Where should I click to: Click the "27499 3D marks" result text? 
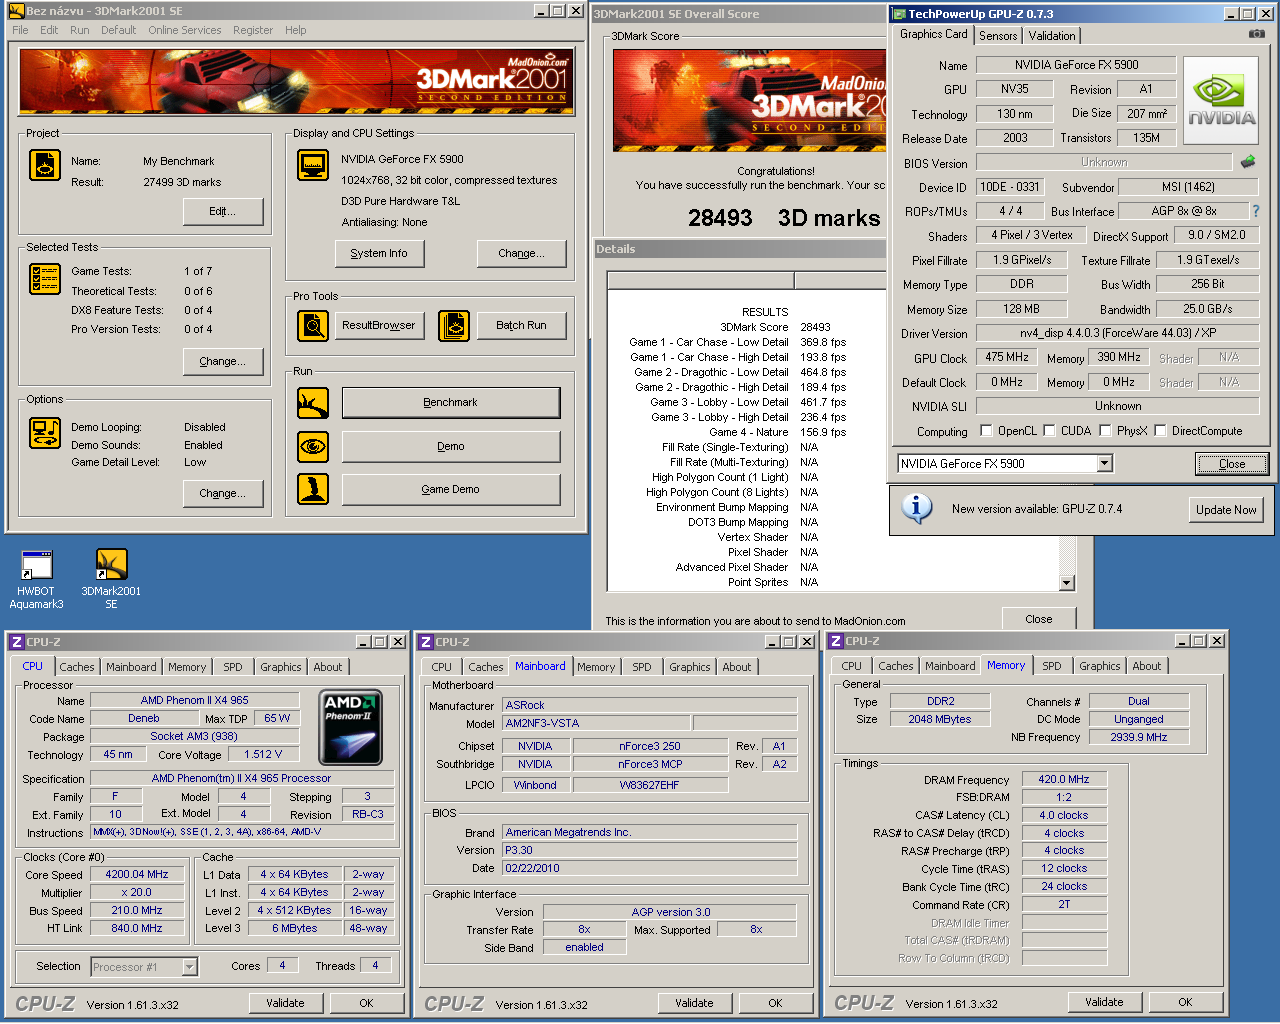click(x=182, y=182)
